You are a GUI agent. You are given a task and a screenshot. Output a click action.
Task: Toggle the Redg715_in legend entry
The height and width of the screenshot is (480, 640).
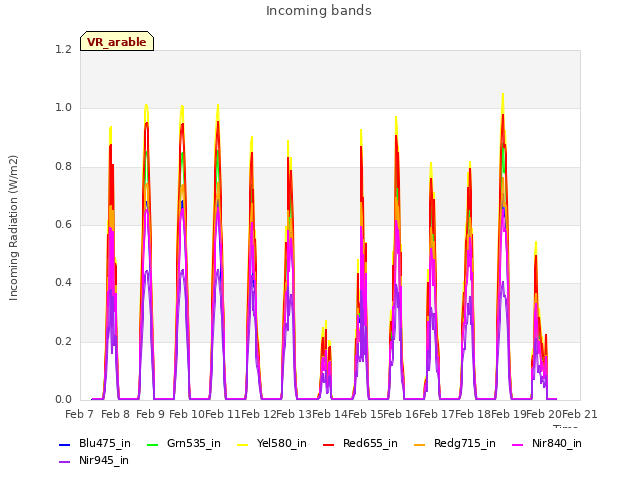pyautogui.click(x=455, y=444)
